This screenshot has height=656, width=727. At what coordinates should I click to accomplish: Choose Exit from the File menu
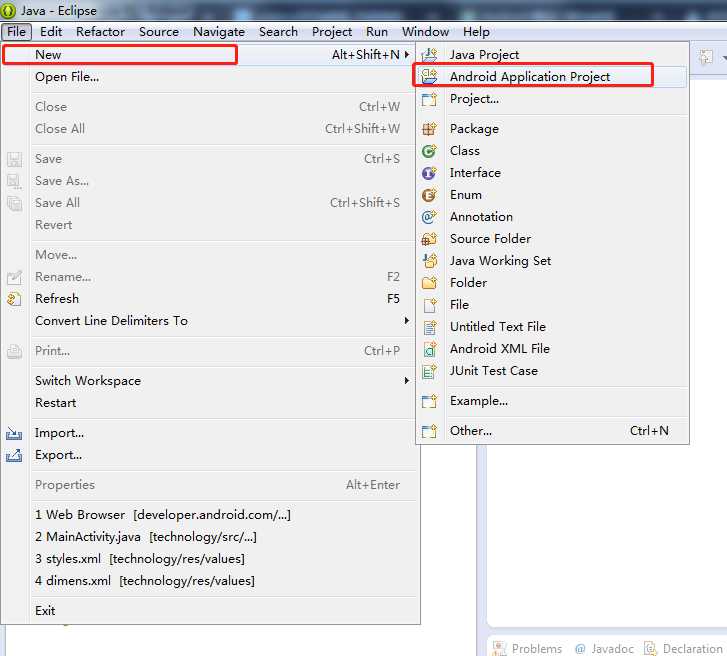tap(210, 611)
